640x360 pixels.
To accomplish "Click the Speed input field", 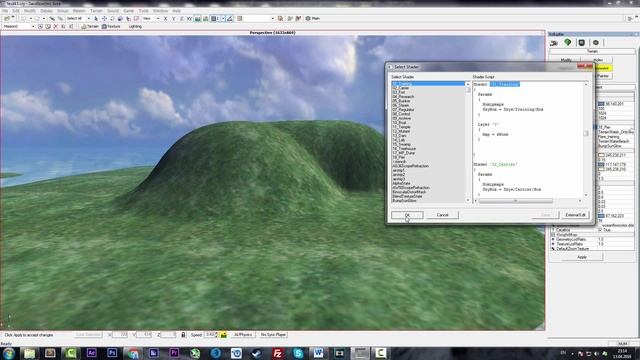I will 209,335.
